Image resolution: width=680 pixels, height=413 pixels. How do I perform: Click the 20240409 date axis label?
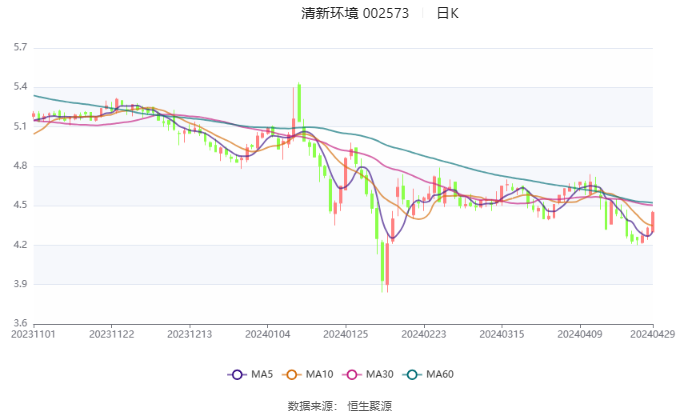tap(580, 334)
